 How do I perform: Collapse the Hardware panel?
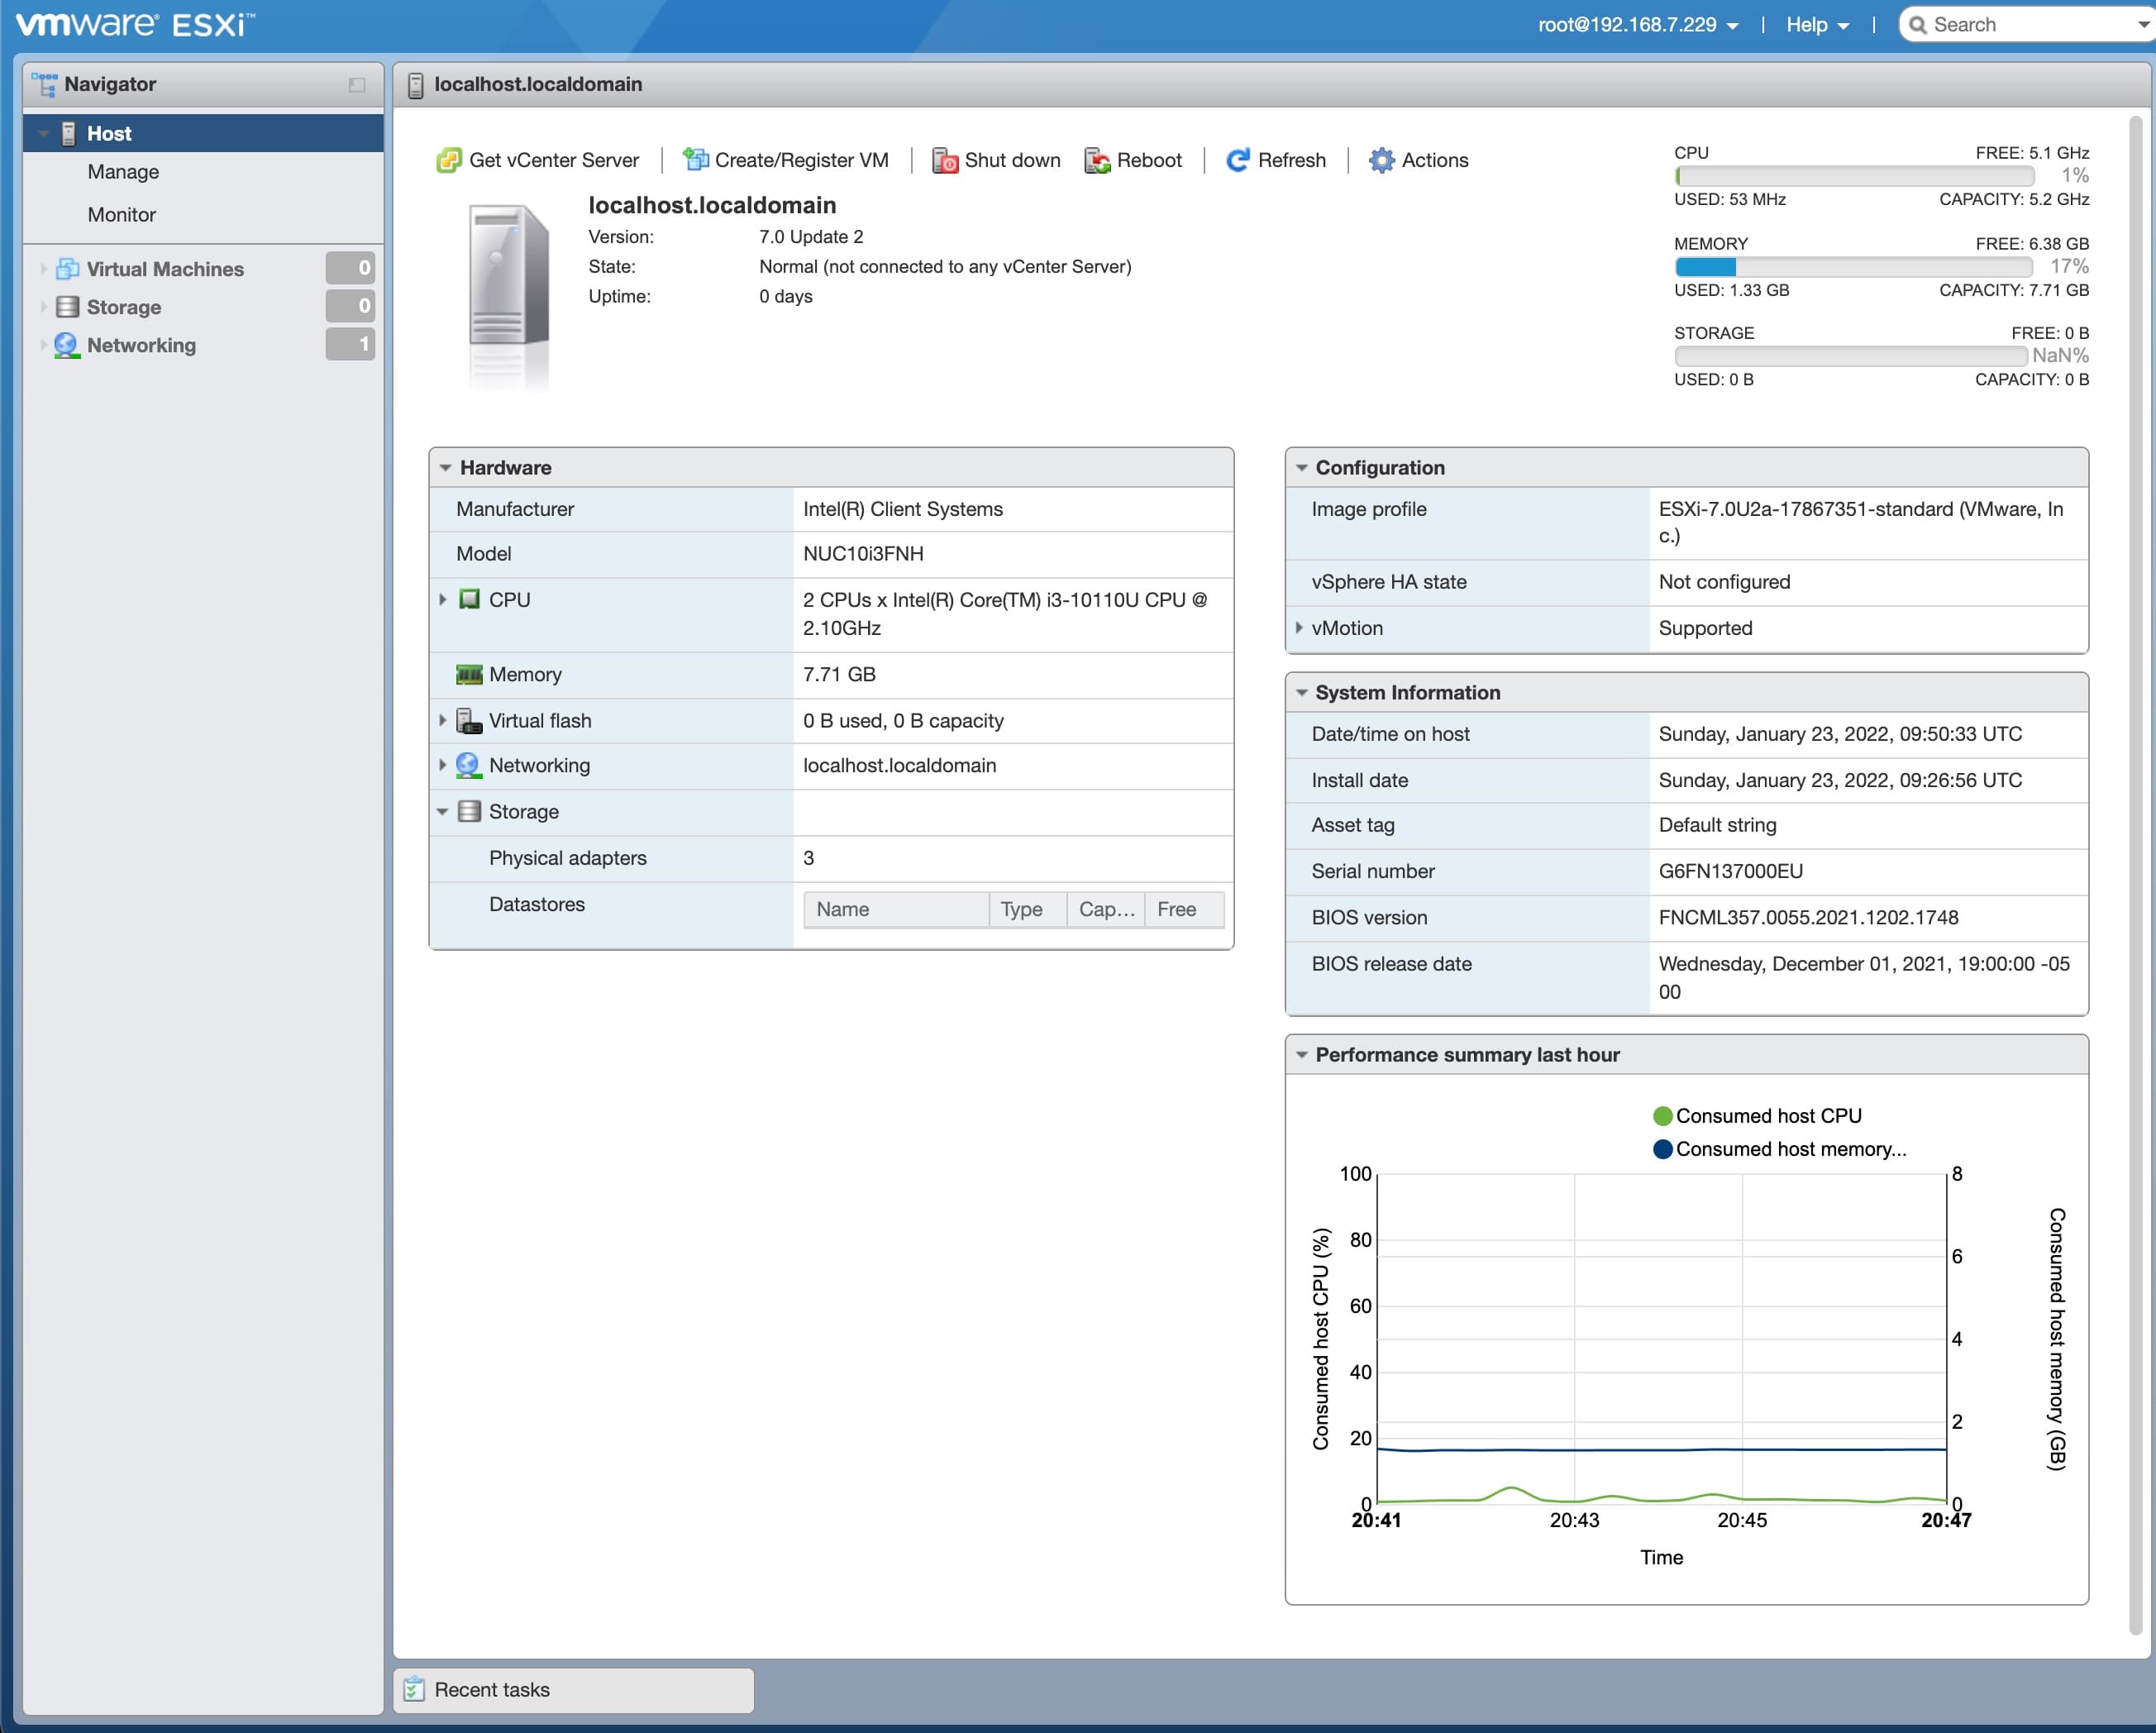click(445, 468)
